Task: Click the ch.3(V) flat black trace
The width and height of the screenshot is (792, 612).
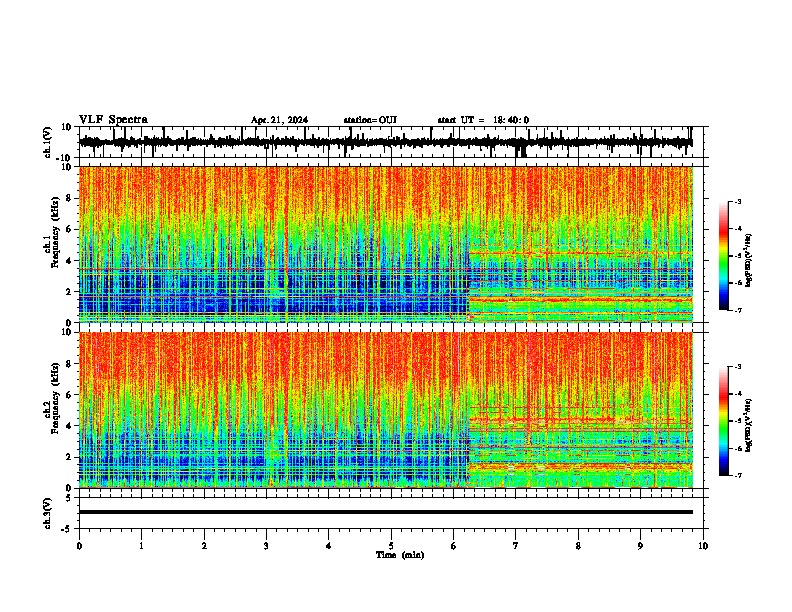Action: tap(385, 512)
